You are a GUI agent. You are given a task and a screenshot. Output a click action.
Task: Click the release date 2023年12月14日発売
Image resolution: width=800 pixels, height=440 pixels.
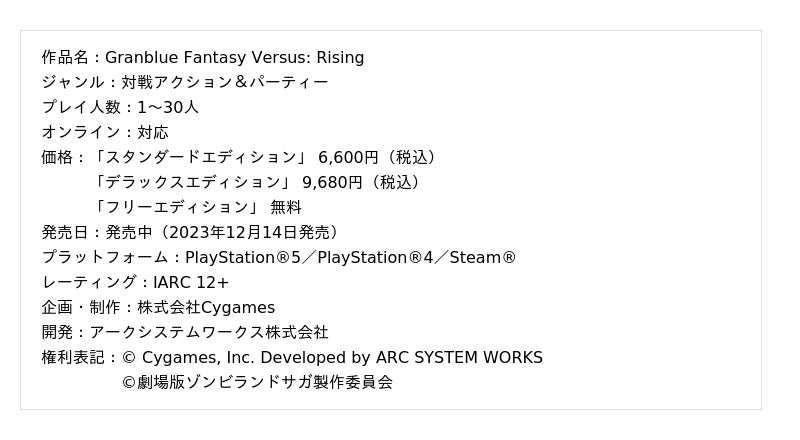[x=249, y=232]
